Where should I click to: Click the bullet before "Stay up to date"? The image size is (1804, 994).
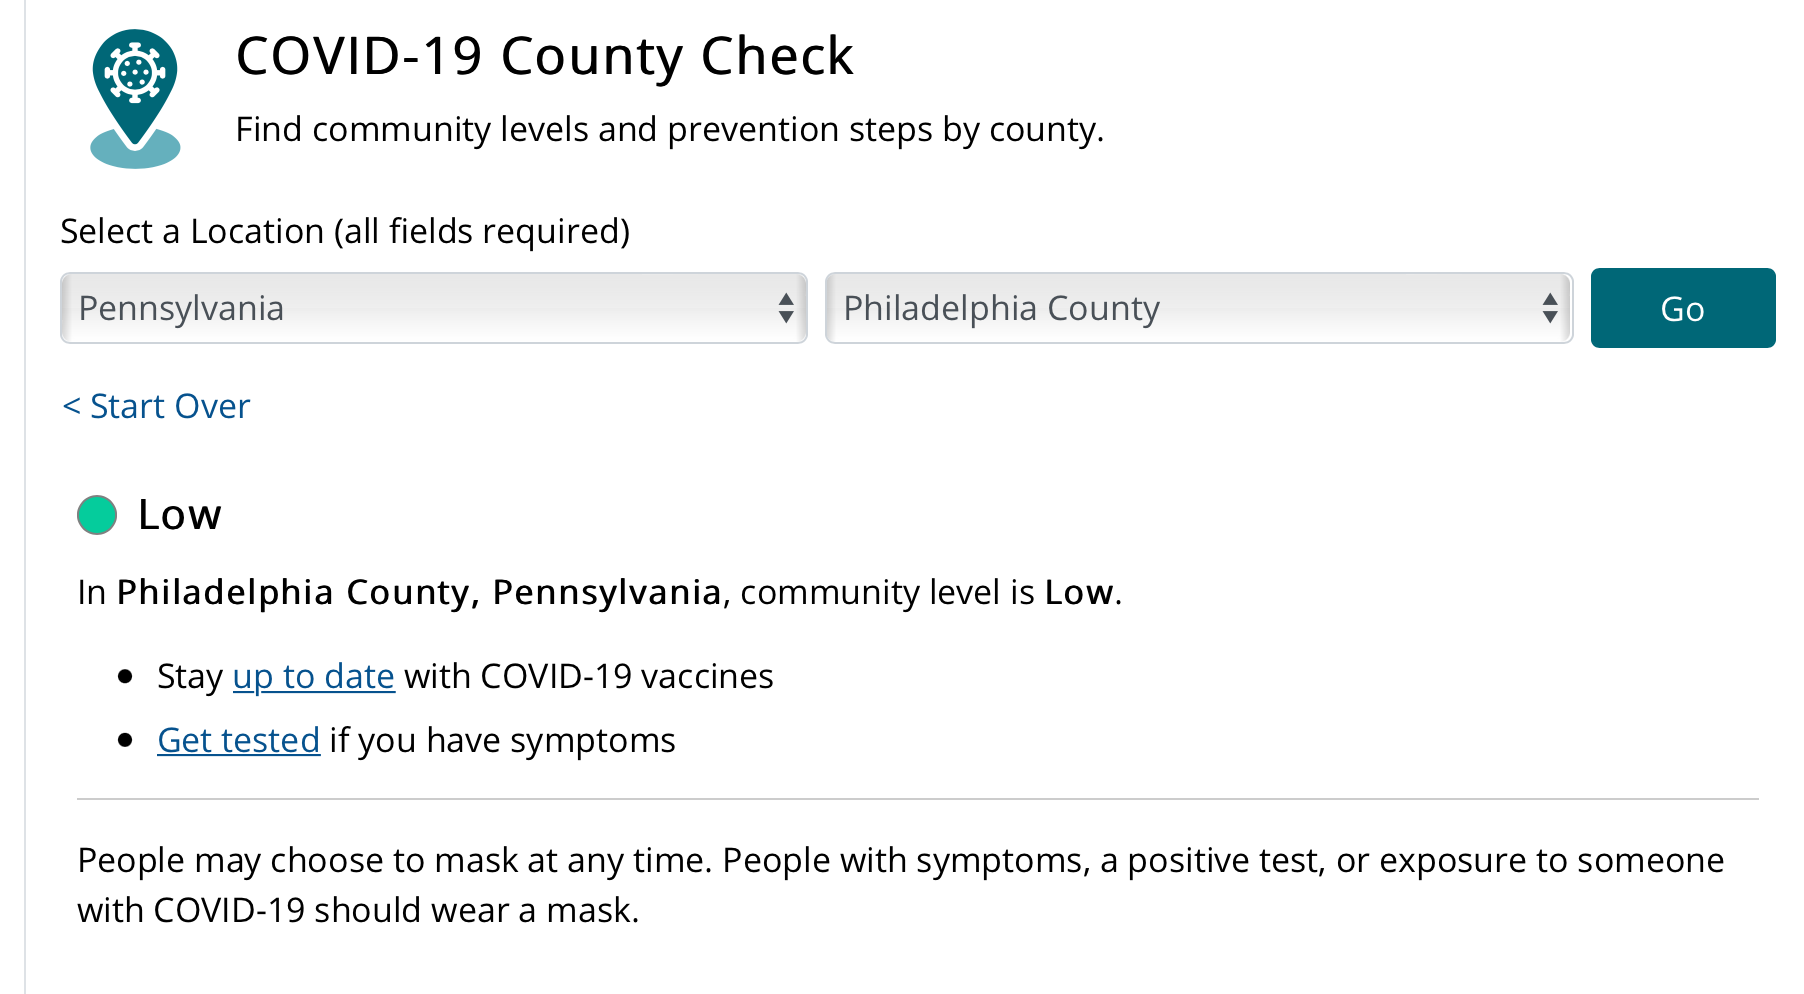[125, 677]
